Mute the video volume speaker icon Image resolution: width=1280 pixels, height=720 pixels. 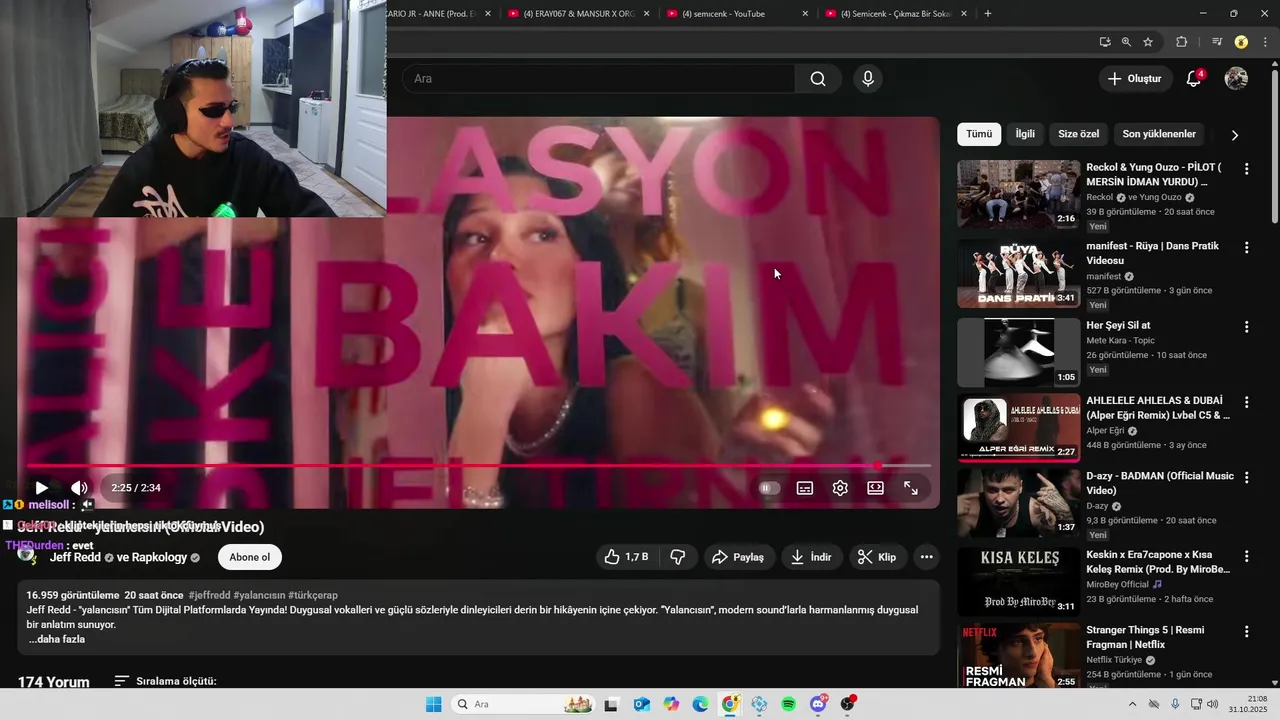click(x=79, y=488)
